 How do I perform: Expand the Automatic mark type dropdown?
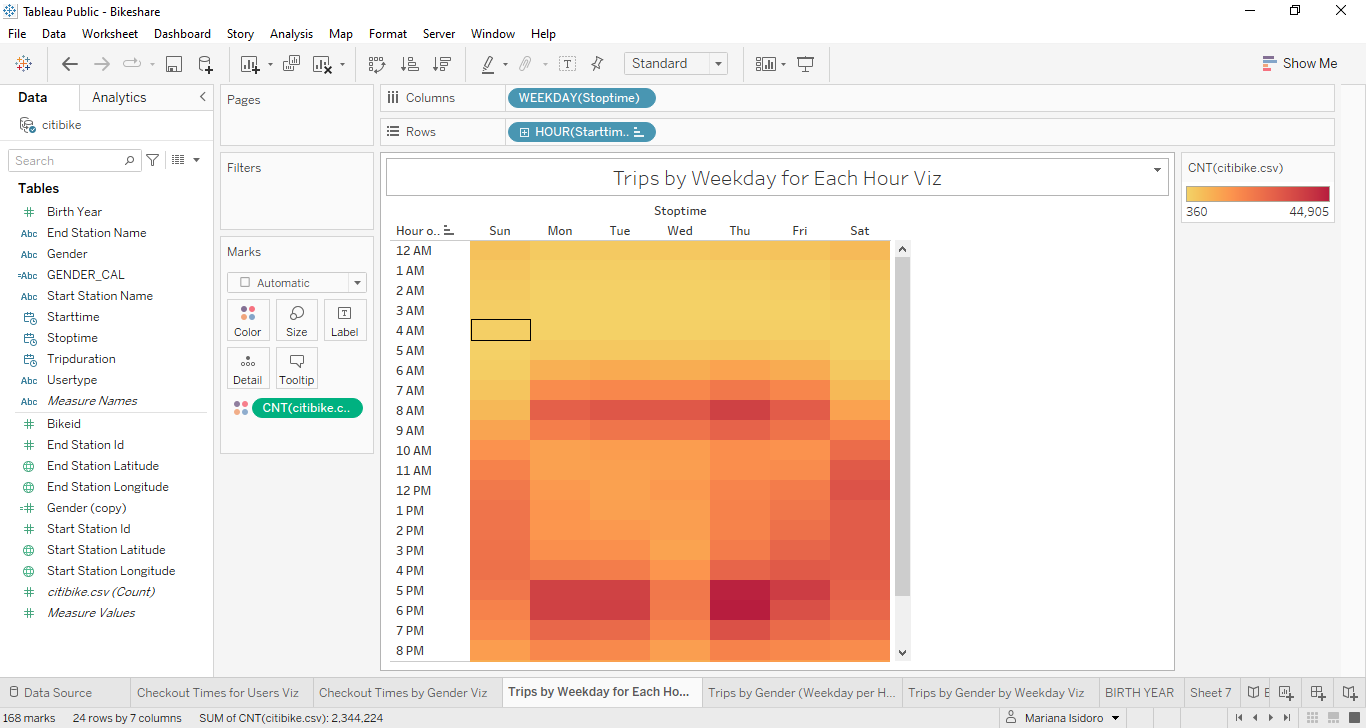[297, 283]
